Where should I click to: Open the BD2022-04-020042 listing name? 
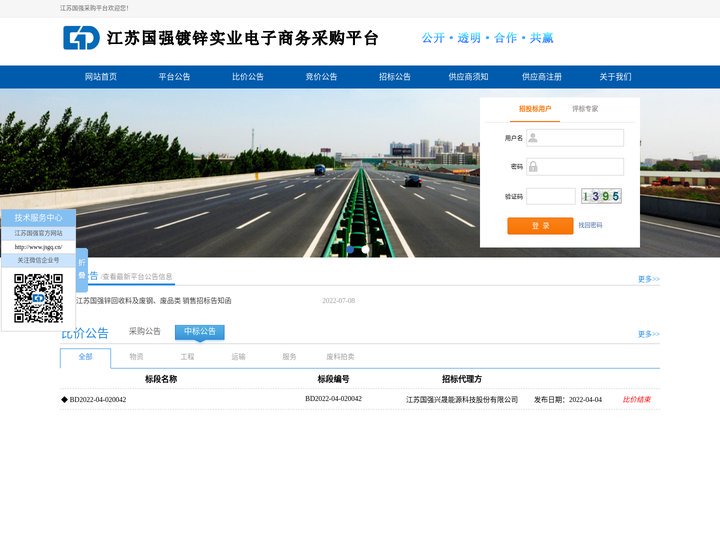click(x=97, y=399)
